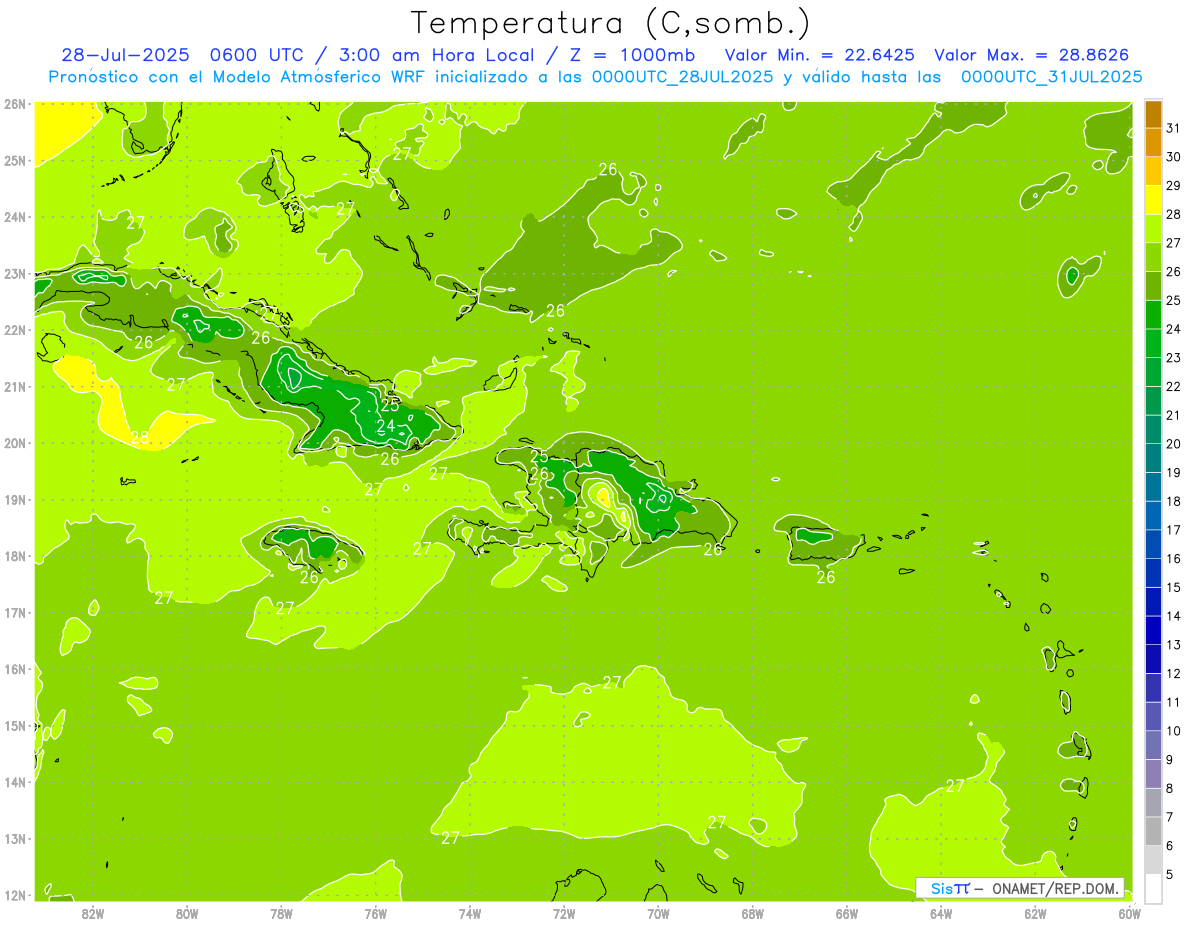Click the colorbar label "5"
This screenshot has height=927, width=1200.
[1170, 874]
